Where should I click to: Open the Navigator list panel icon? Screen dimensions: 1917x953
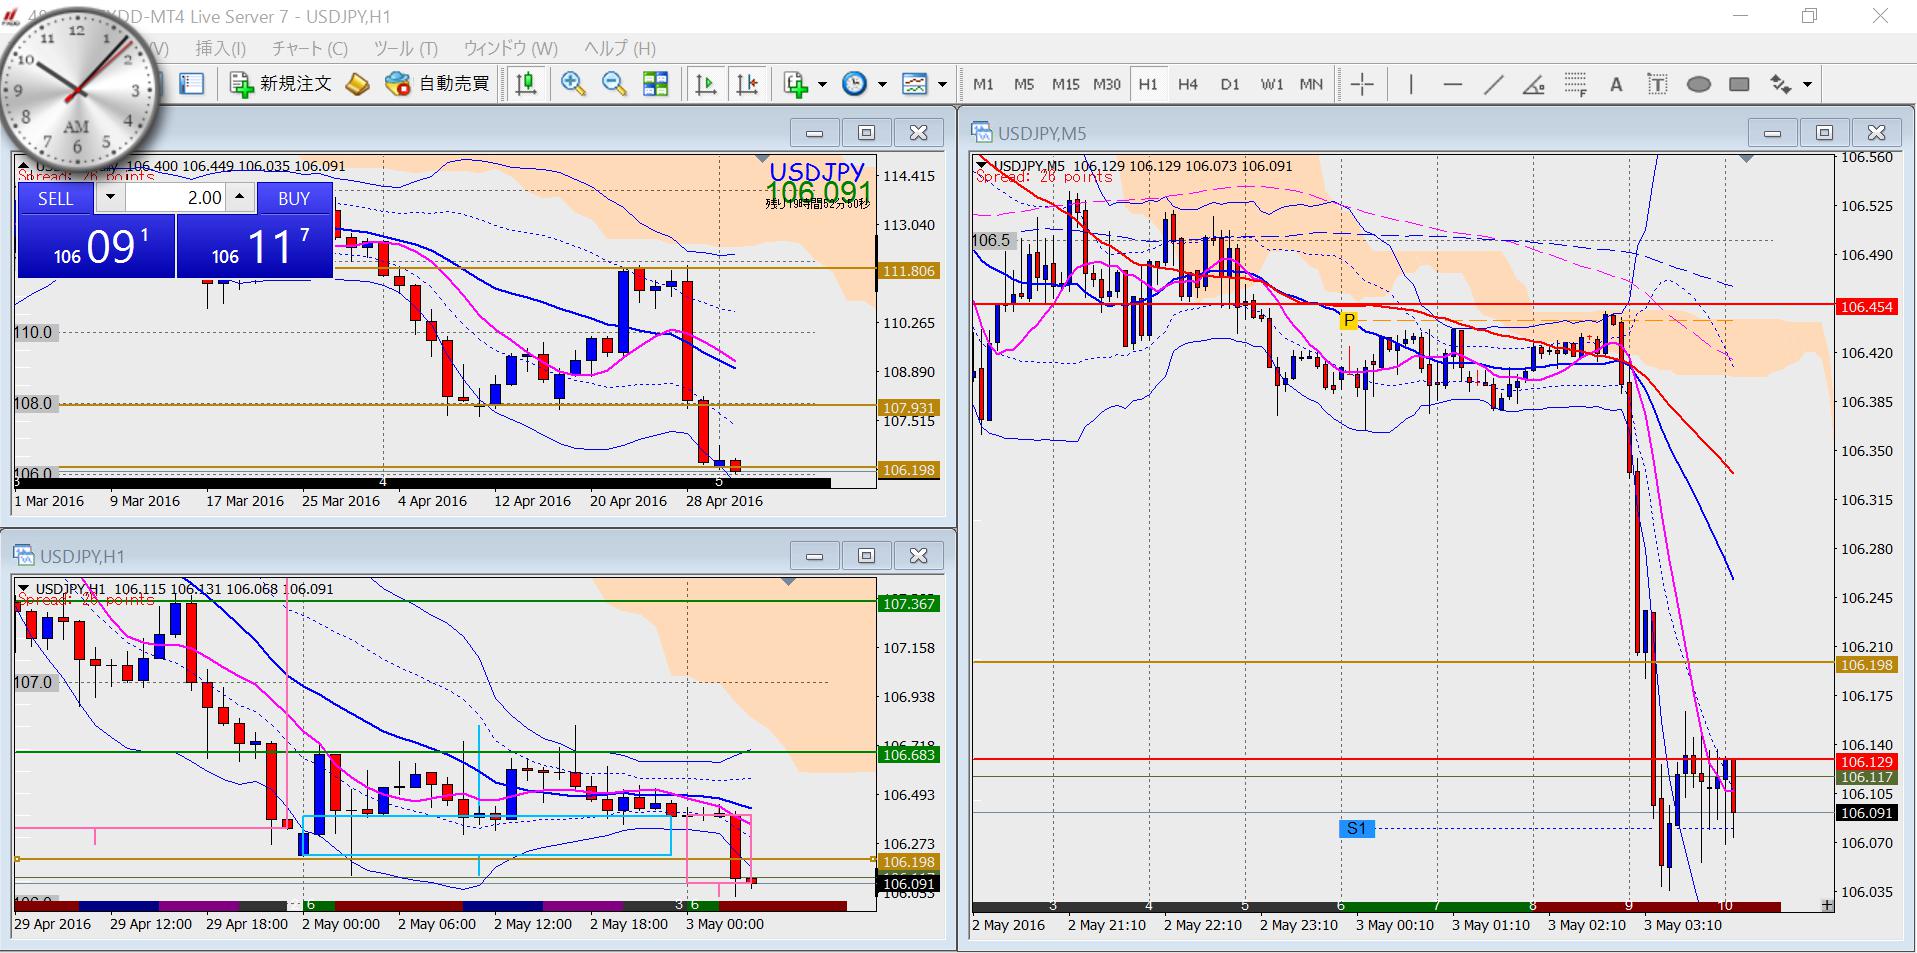pos(191,84)
